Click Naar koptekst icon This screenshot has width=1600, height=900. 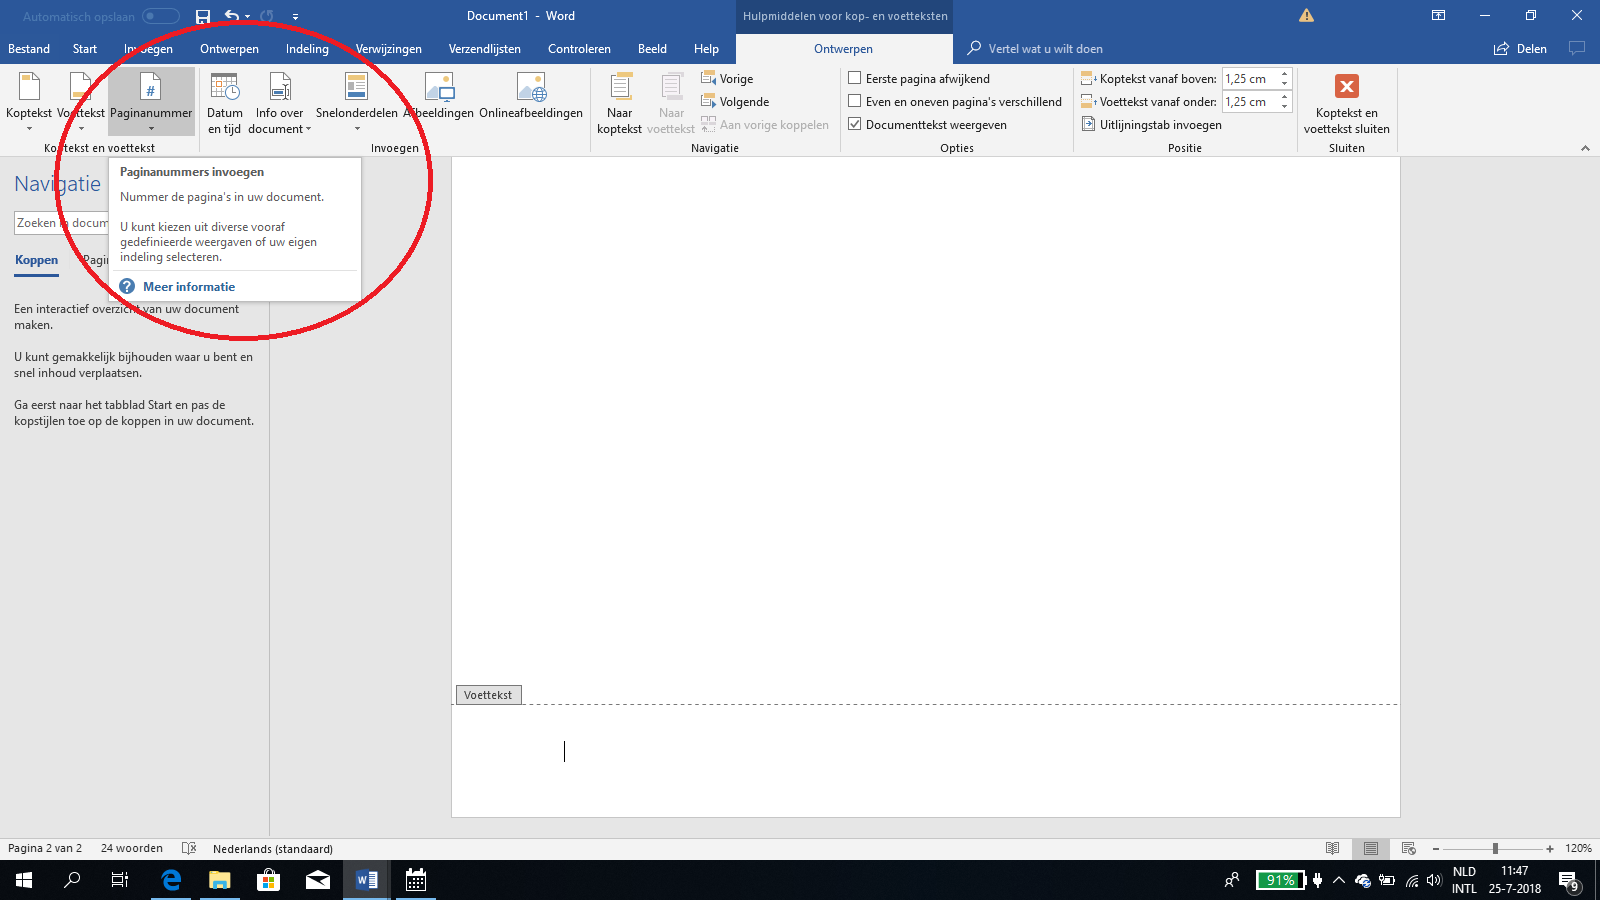620,88
